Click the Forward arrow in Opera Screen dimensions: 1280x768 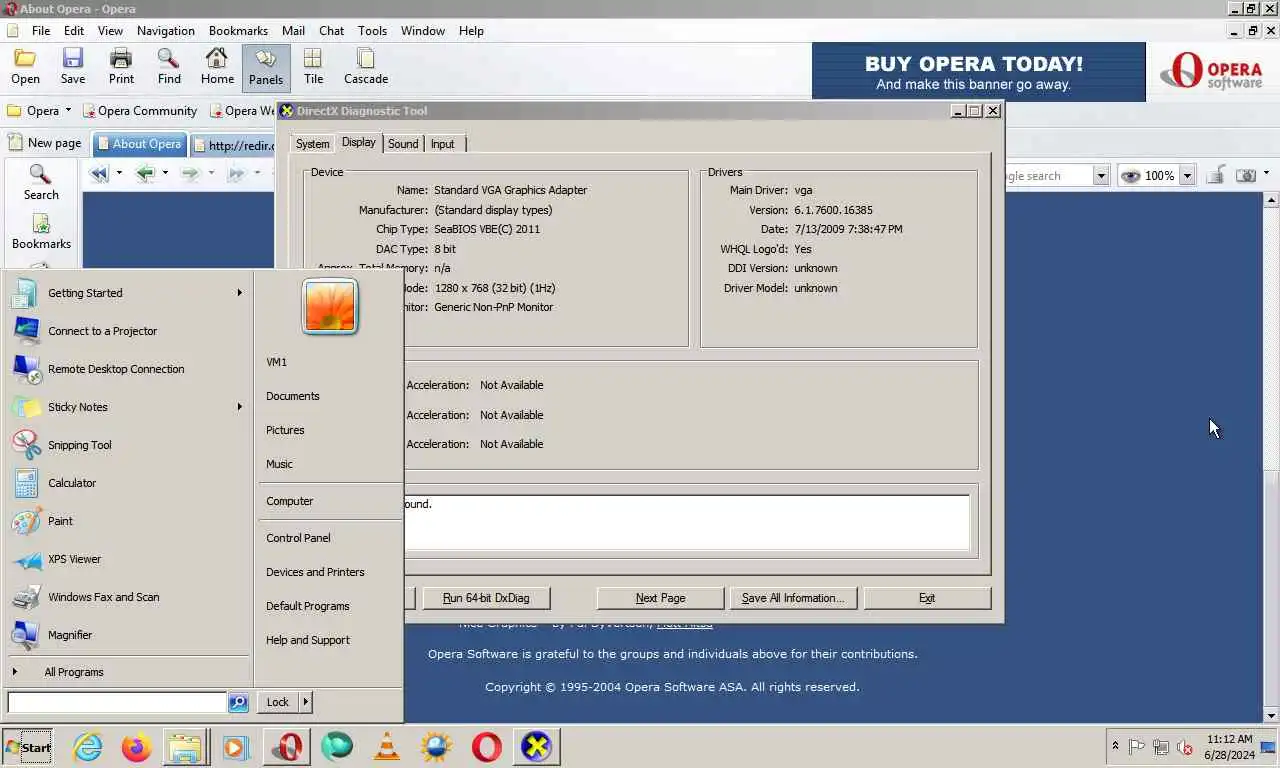(189, 174)
